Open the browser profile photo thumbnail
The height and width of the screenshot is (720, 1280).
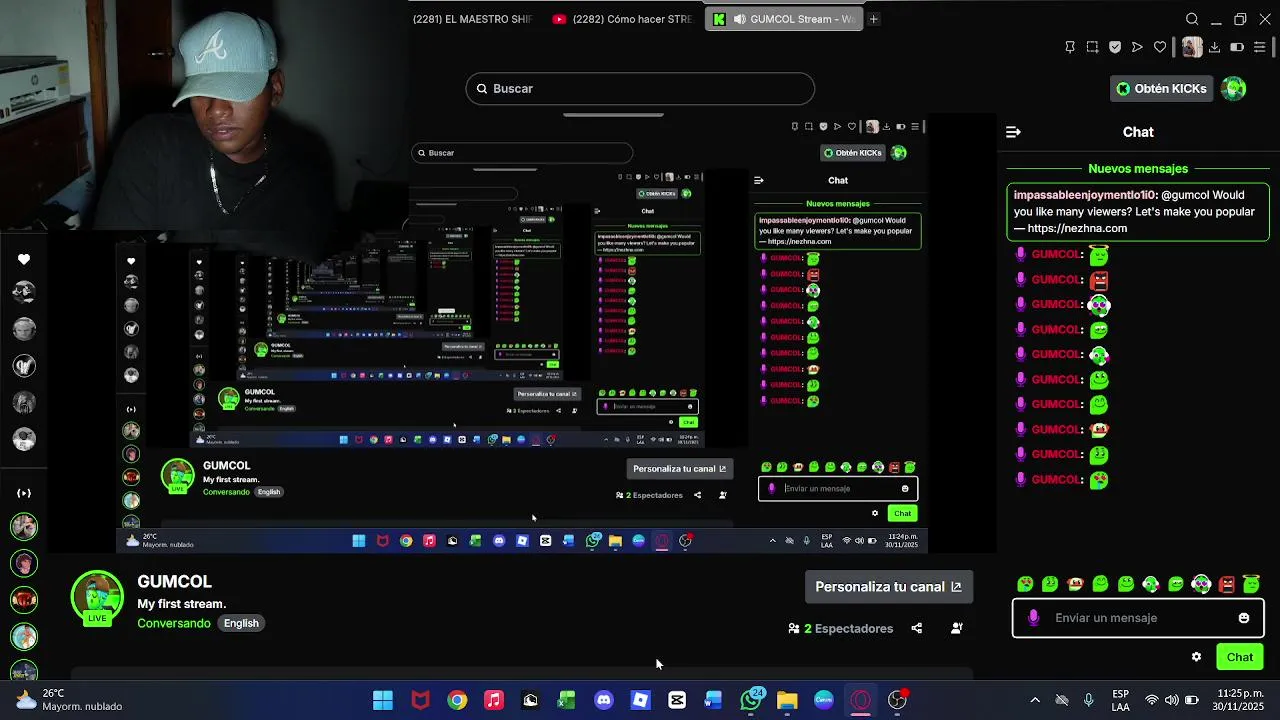point(1191,47)
